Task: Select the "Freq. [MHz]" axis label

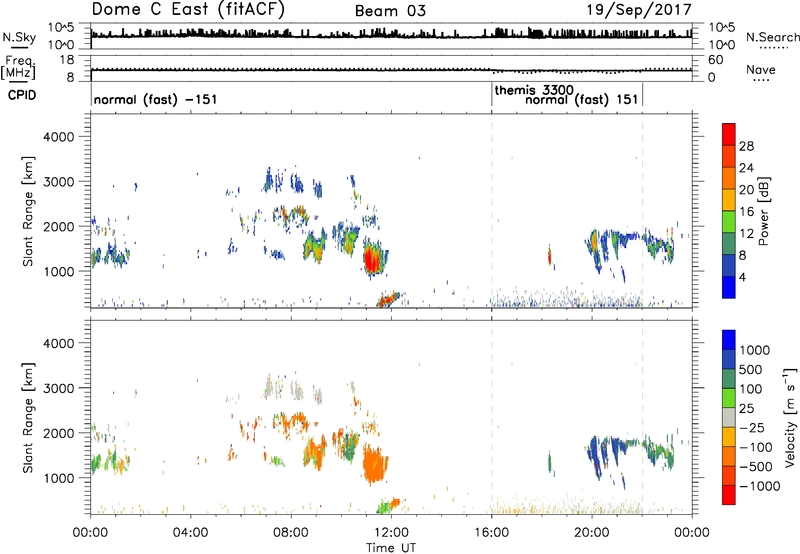Action: pos(18,67)
